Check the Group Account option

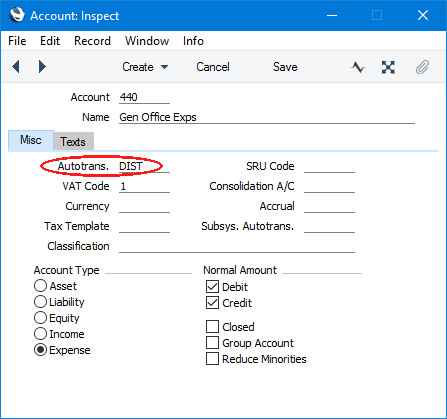(212, 343)
